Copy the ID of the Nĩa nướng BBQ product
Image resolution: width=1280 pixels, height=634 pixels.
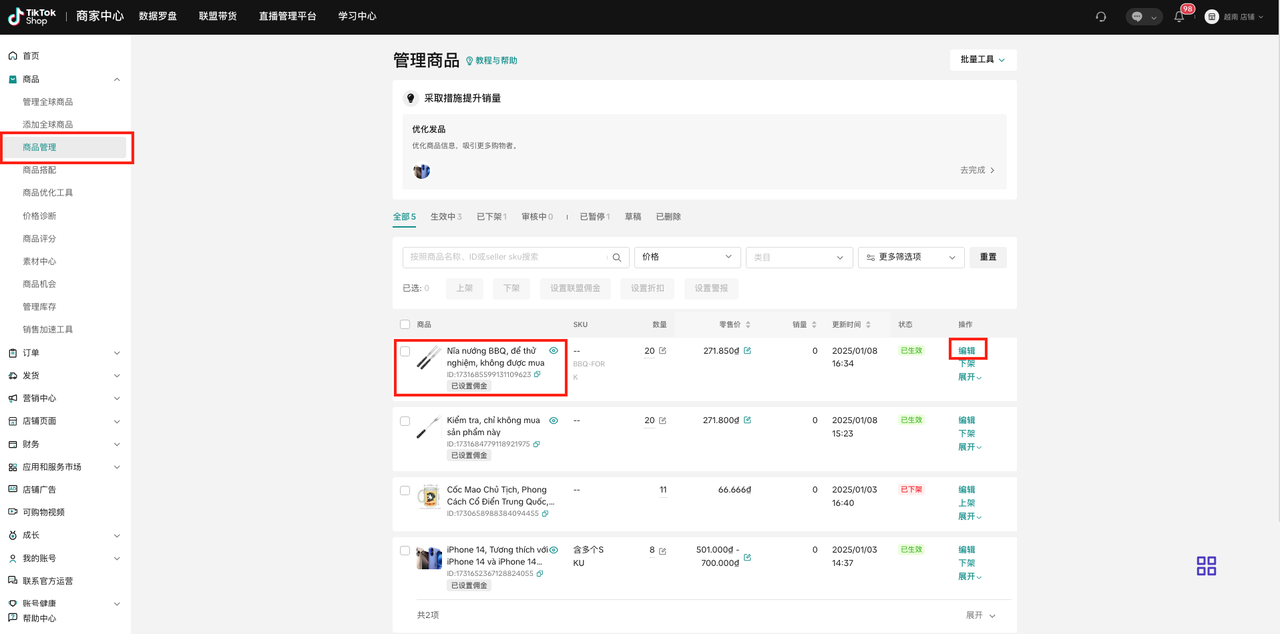pyautogui.click(x=537, y=375)
